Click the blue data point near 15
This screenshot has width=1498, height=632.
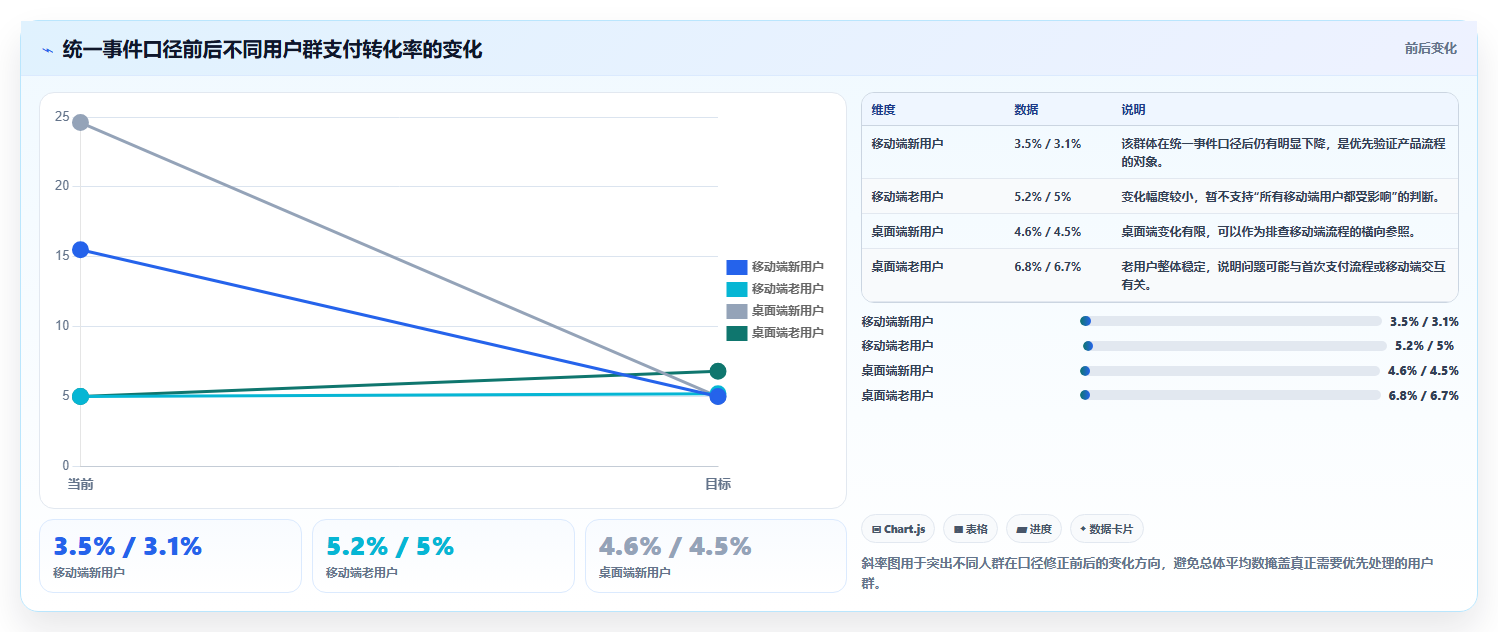80,249
